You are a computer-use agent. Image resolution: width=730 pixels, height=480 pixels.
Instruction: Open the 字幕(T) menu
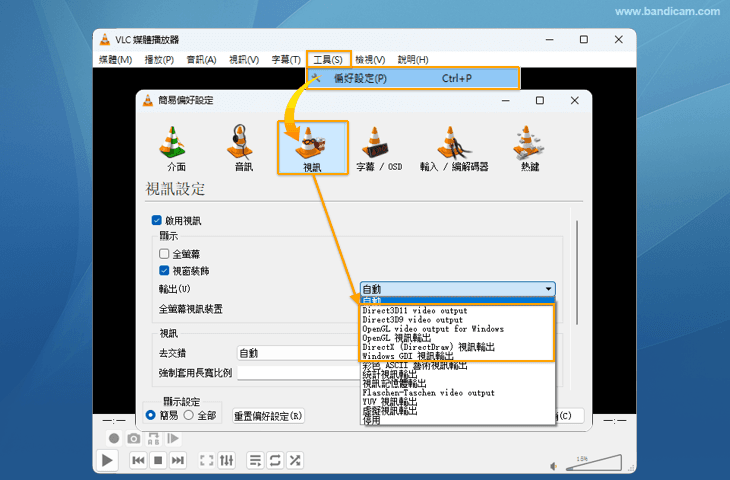click(286, 60)
